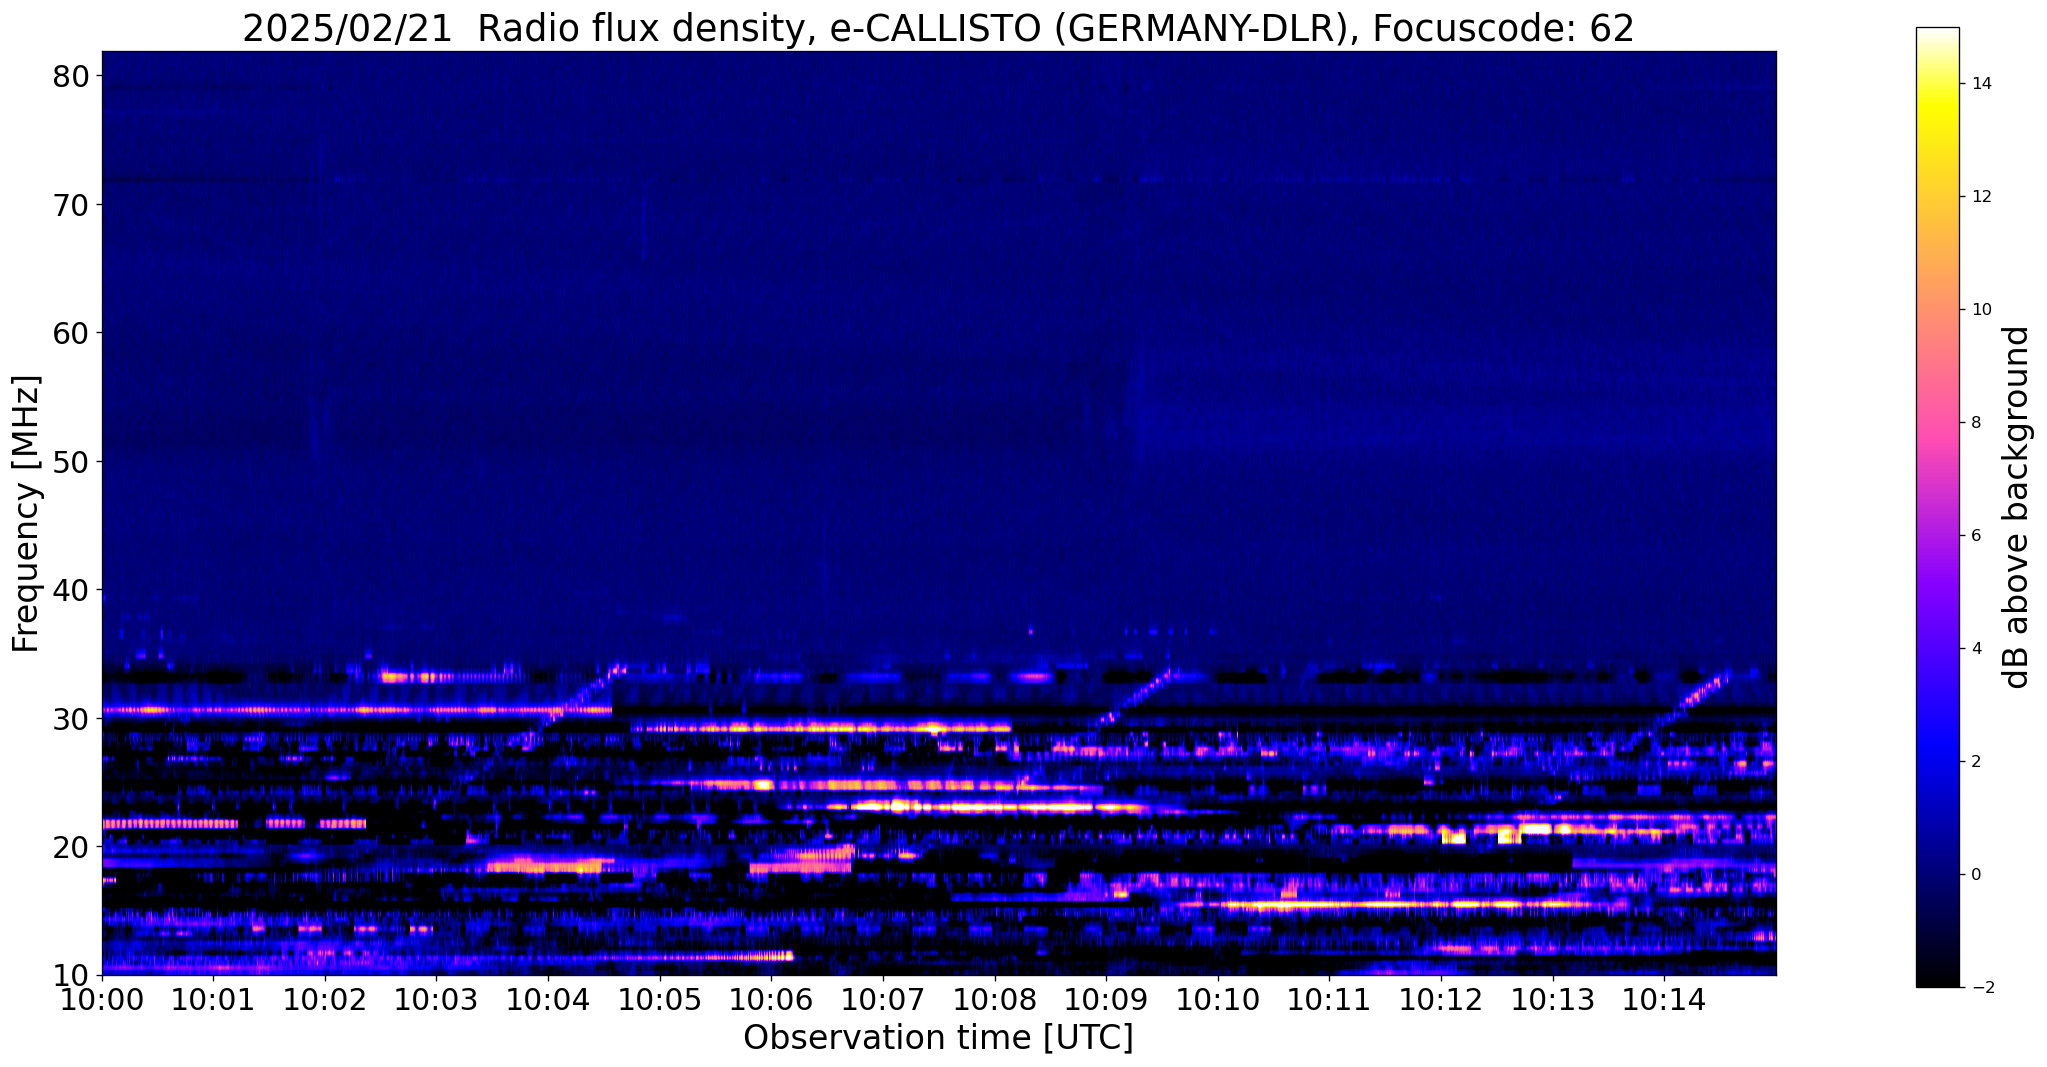Viewport: 2047px width, 1067px height.
Task: Click the 10:03 time tick label
Action: (436, 1000)
